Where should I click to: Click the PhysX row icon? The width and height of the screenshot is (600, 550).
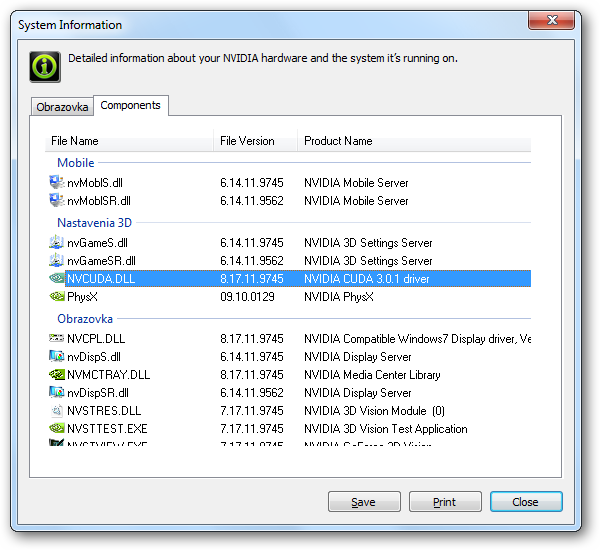tap(57, 296)
